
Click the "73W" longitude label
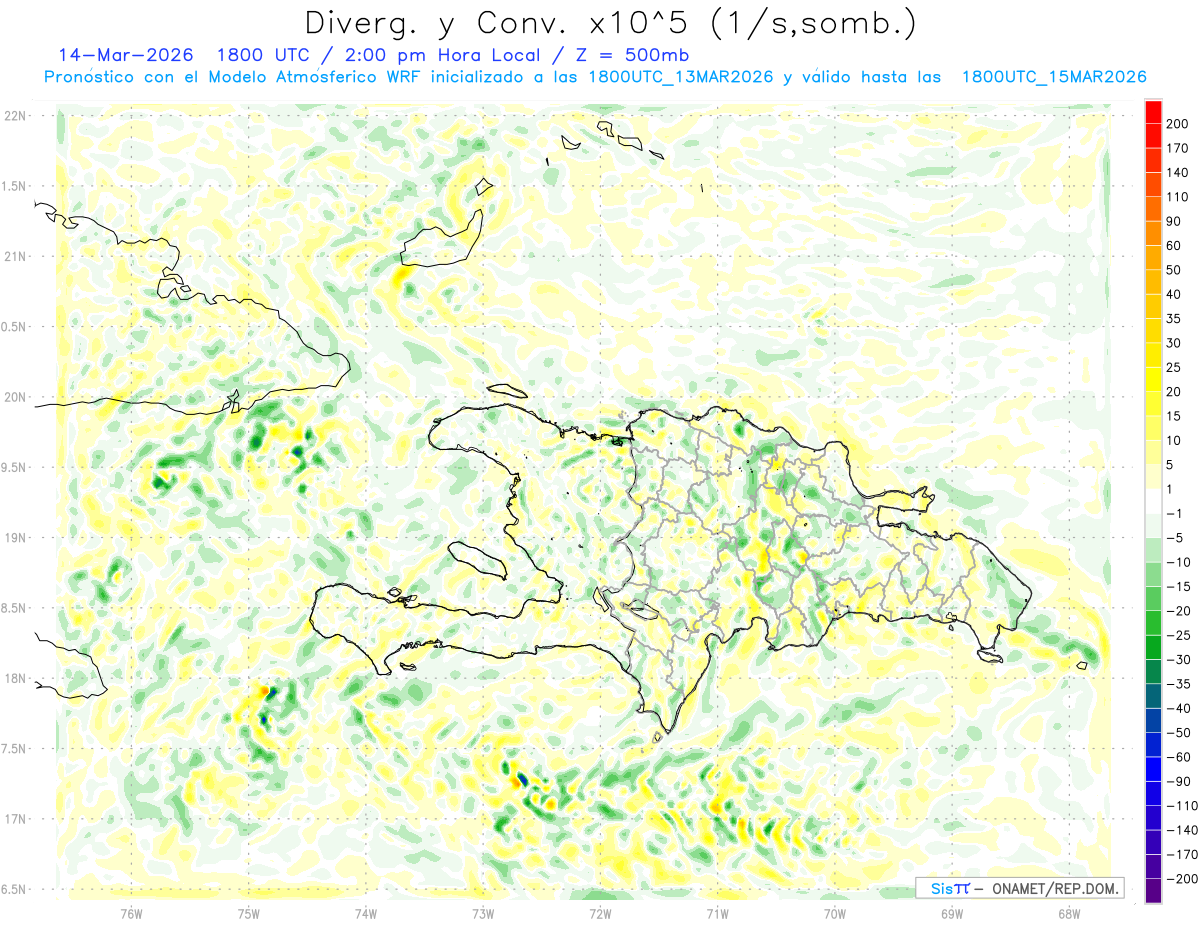483,914
